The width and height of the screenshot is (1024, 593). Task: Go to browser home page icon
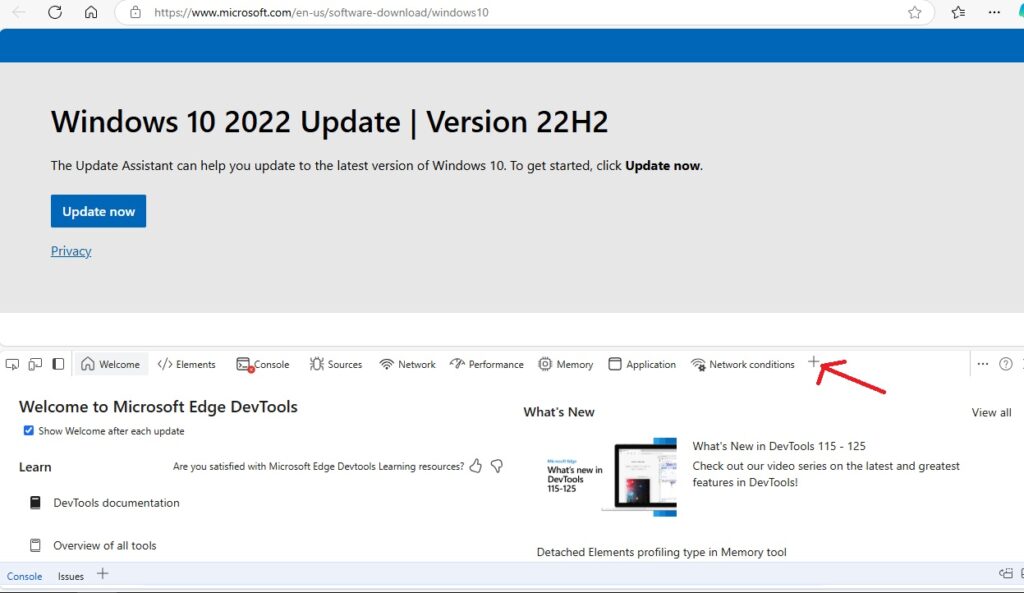91,12
